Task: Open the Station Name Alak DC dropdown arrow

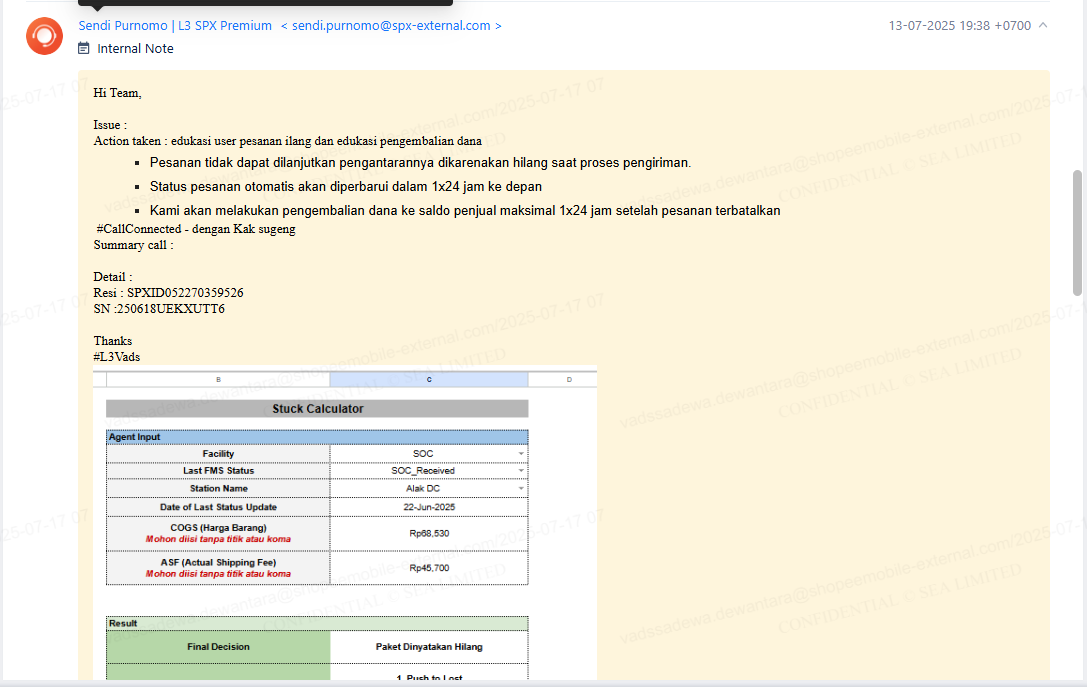Action: coord(521,489)
